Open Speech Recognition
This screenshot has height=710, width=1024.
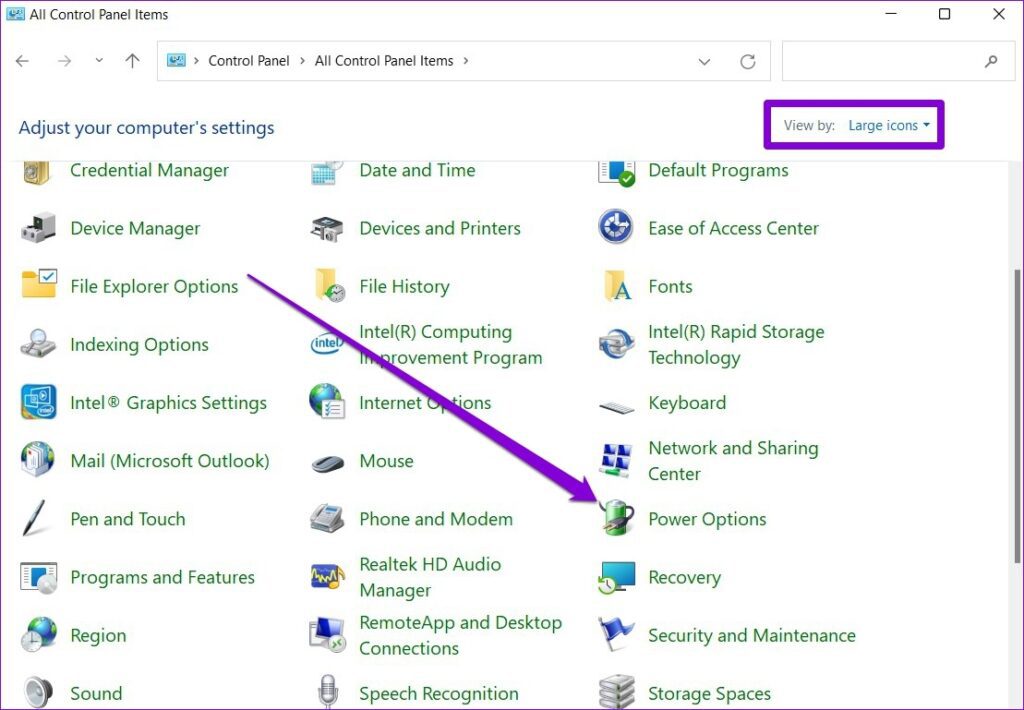click(x=439, y=693)
